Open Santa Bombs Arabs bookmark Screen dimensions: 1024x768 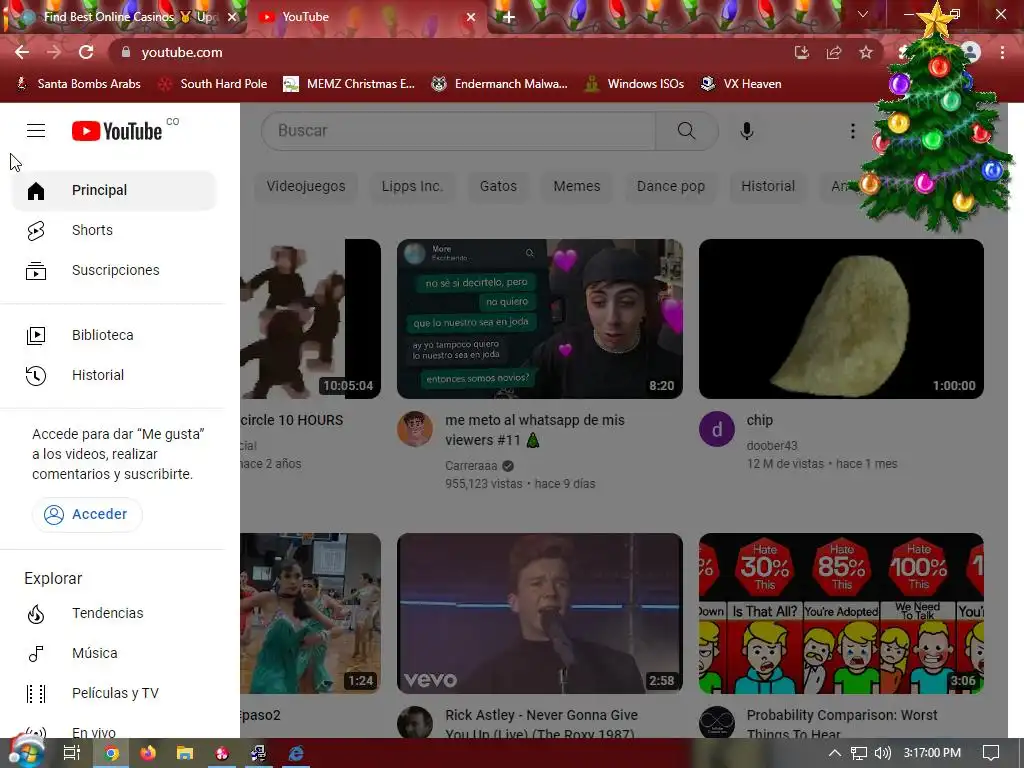(78, 84)
